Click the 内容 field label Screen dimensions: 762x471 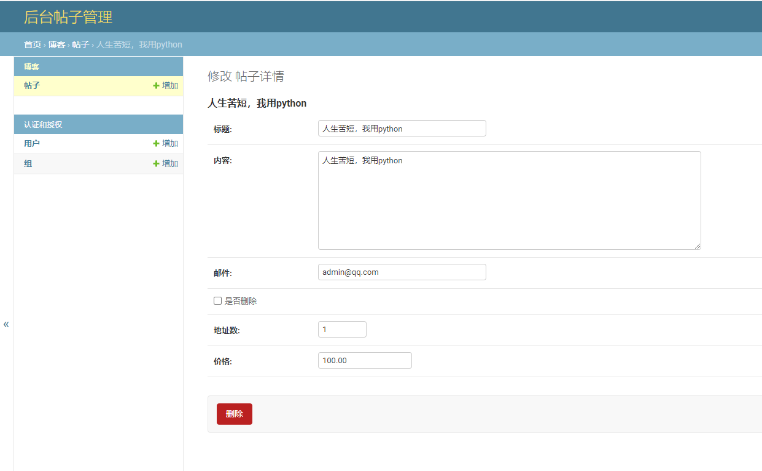coord(223,160)
